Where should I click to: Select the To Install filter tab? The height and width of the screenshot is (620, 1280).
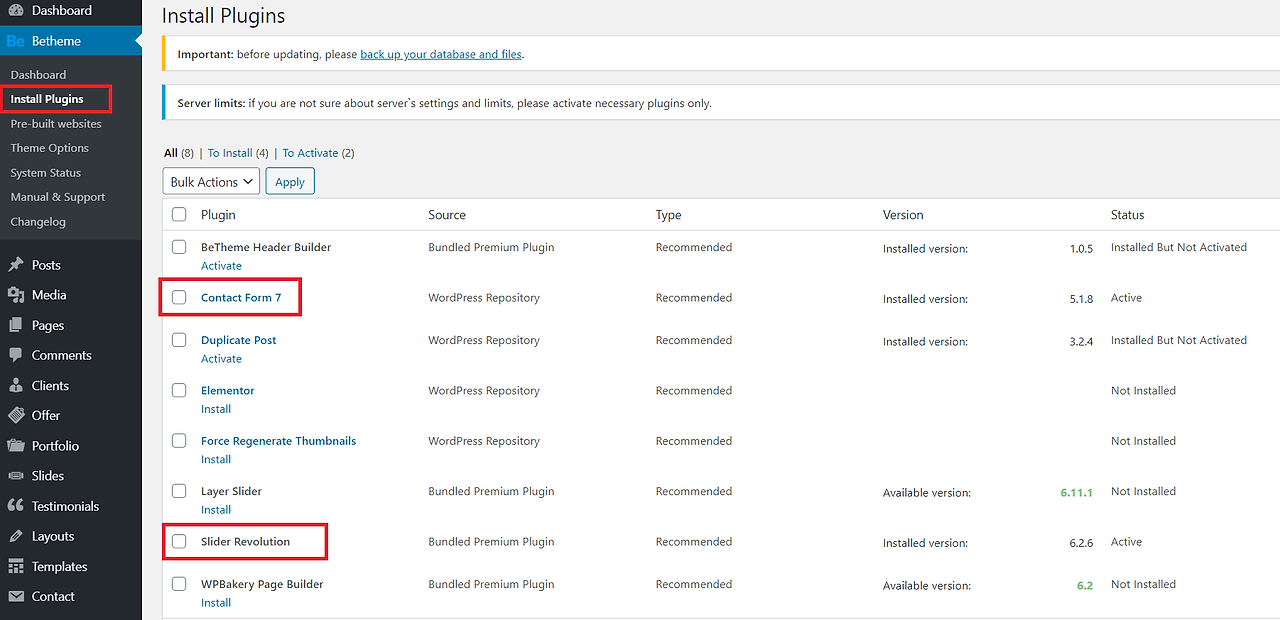[x=230, y=153]
